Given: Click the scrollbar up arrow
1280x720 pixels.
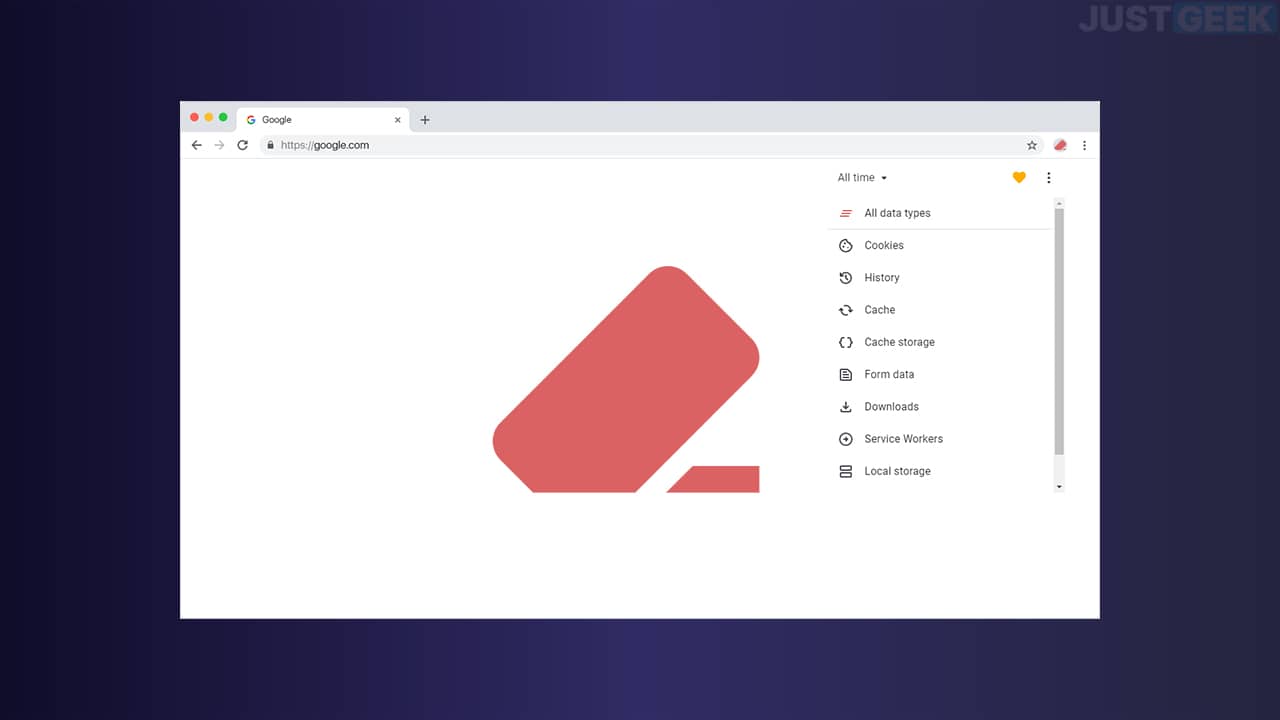Looking at the screenshot, I should coord(1059,203).
